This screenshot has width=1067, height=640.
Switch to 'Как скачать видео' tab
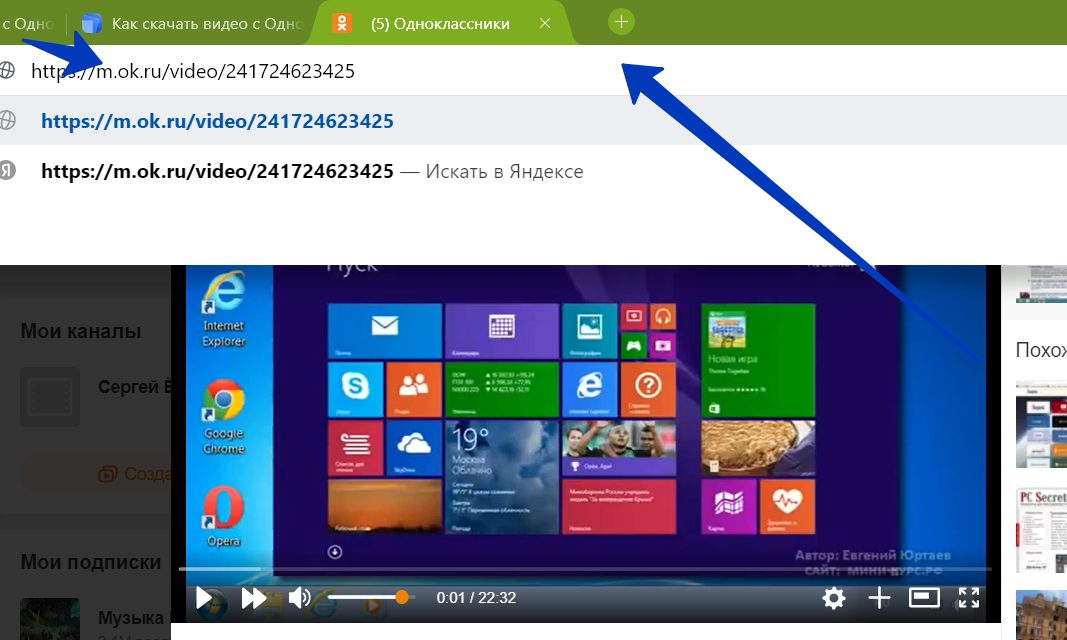point(191,24)
